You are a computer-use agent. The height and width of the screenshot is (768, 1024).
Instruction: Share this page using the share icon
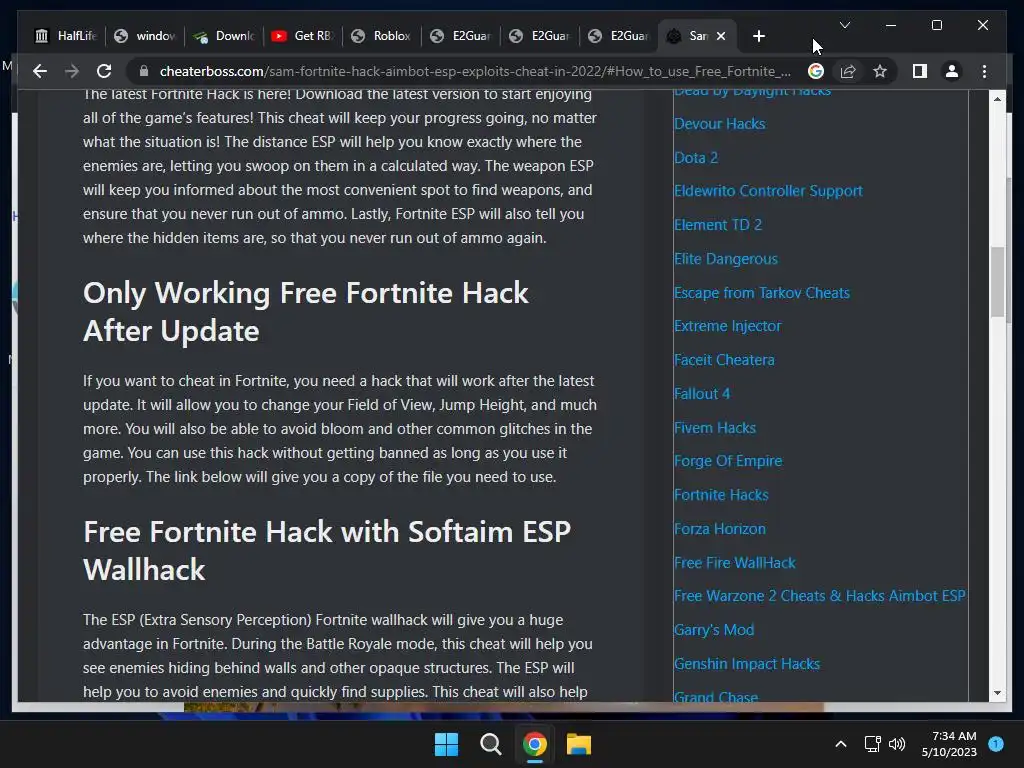(x=848, y=71)
